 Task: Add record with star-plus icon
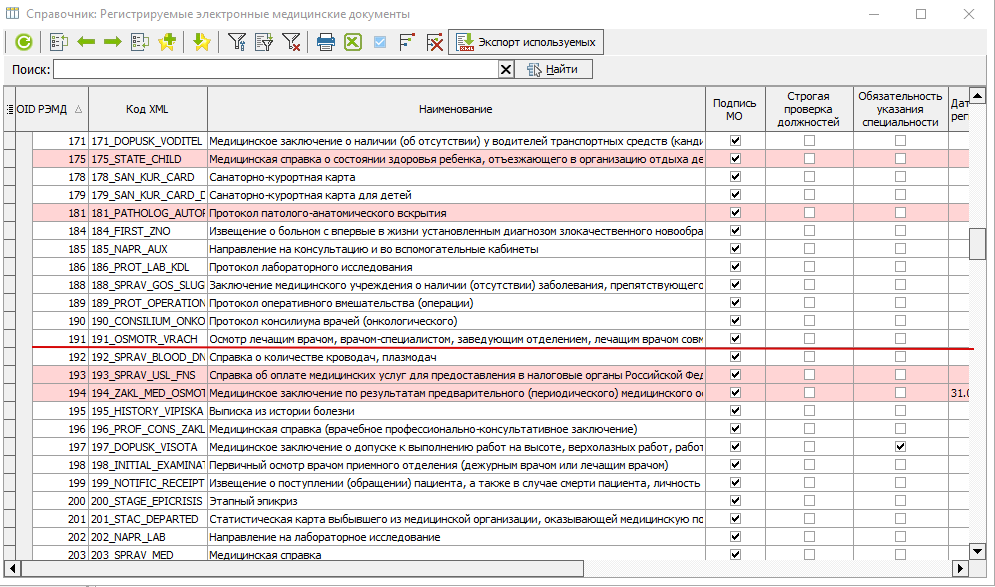coord(168,43)
